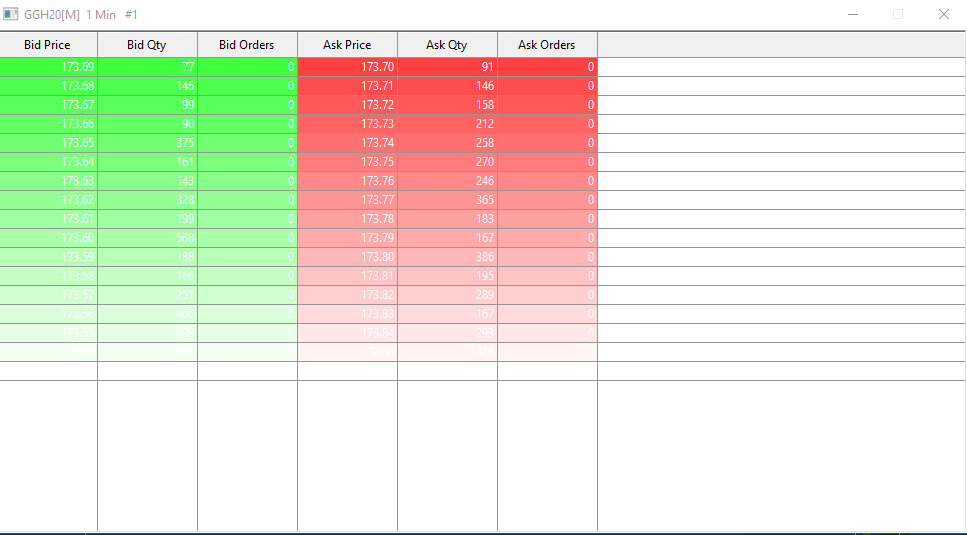Select bid price 173.65
Image resolution: width=967 pixels, height=535 pixels.
(x=48, y=143)
